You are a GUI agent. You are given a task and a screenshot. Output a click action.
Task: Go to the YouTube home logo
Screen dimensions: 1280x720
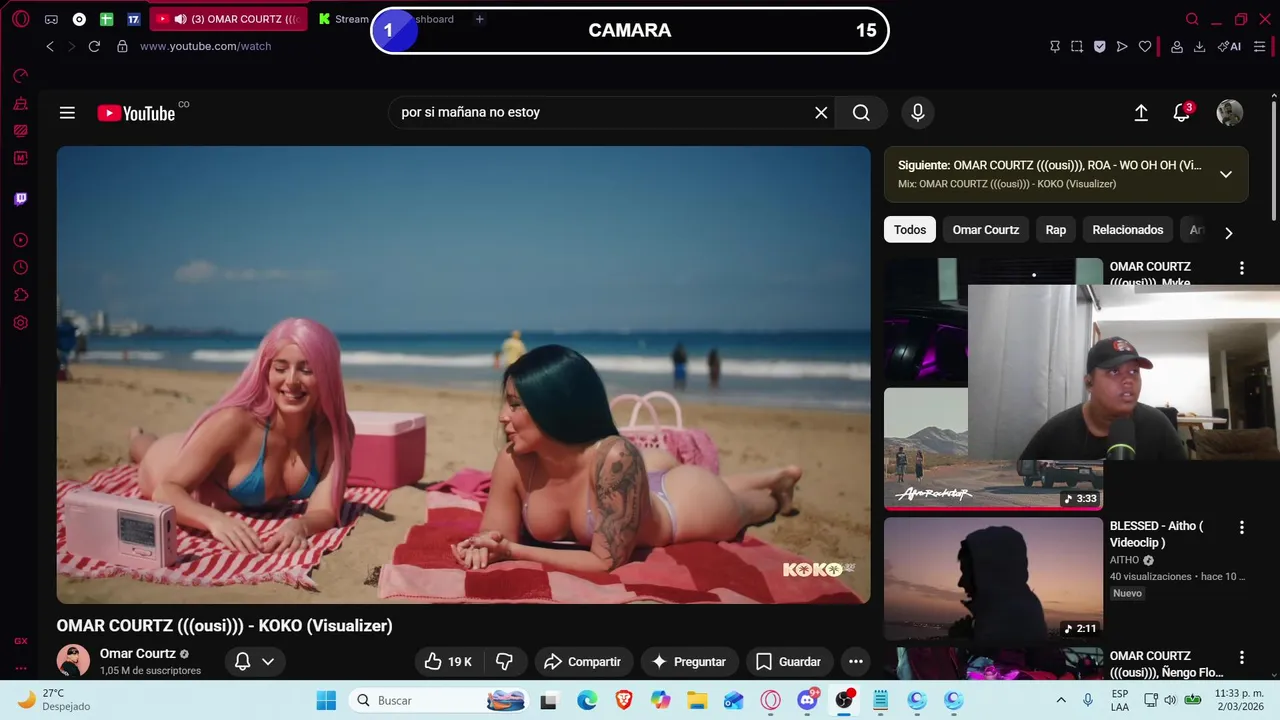pos(137,113)
